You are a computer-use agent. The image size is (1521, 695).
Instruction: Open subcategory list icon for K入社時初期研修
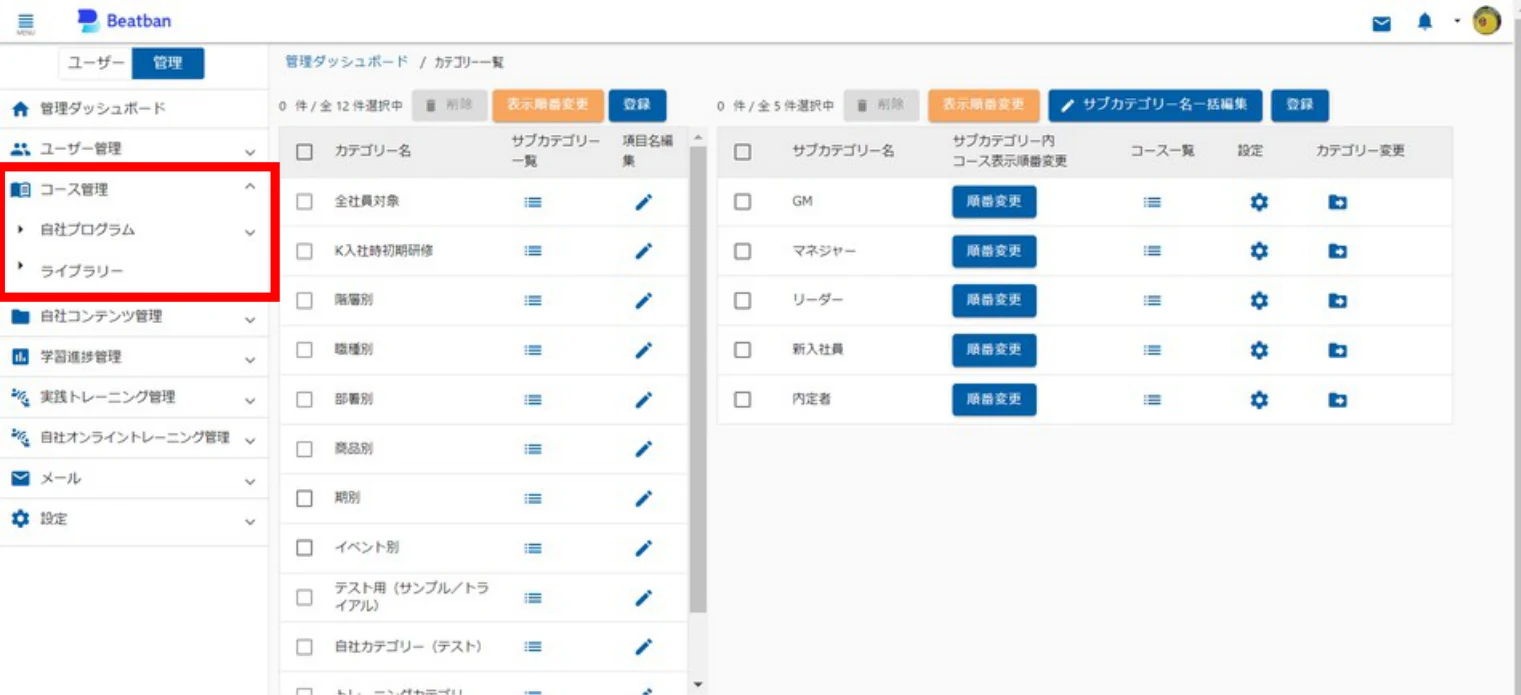[533, 251]
